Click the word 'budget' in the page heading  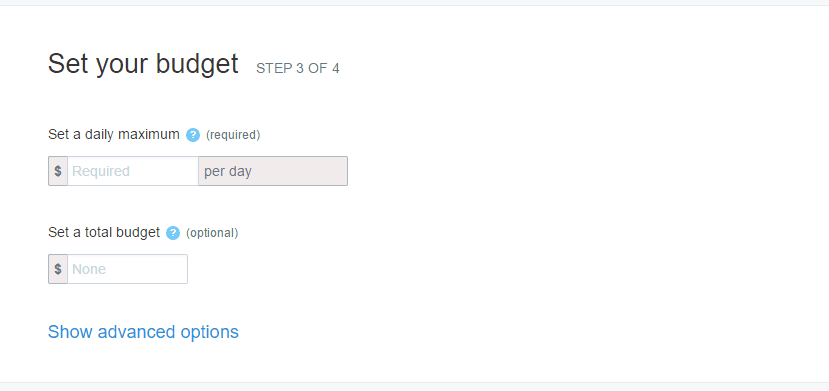(197, 64)
